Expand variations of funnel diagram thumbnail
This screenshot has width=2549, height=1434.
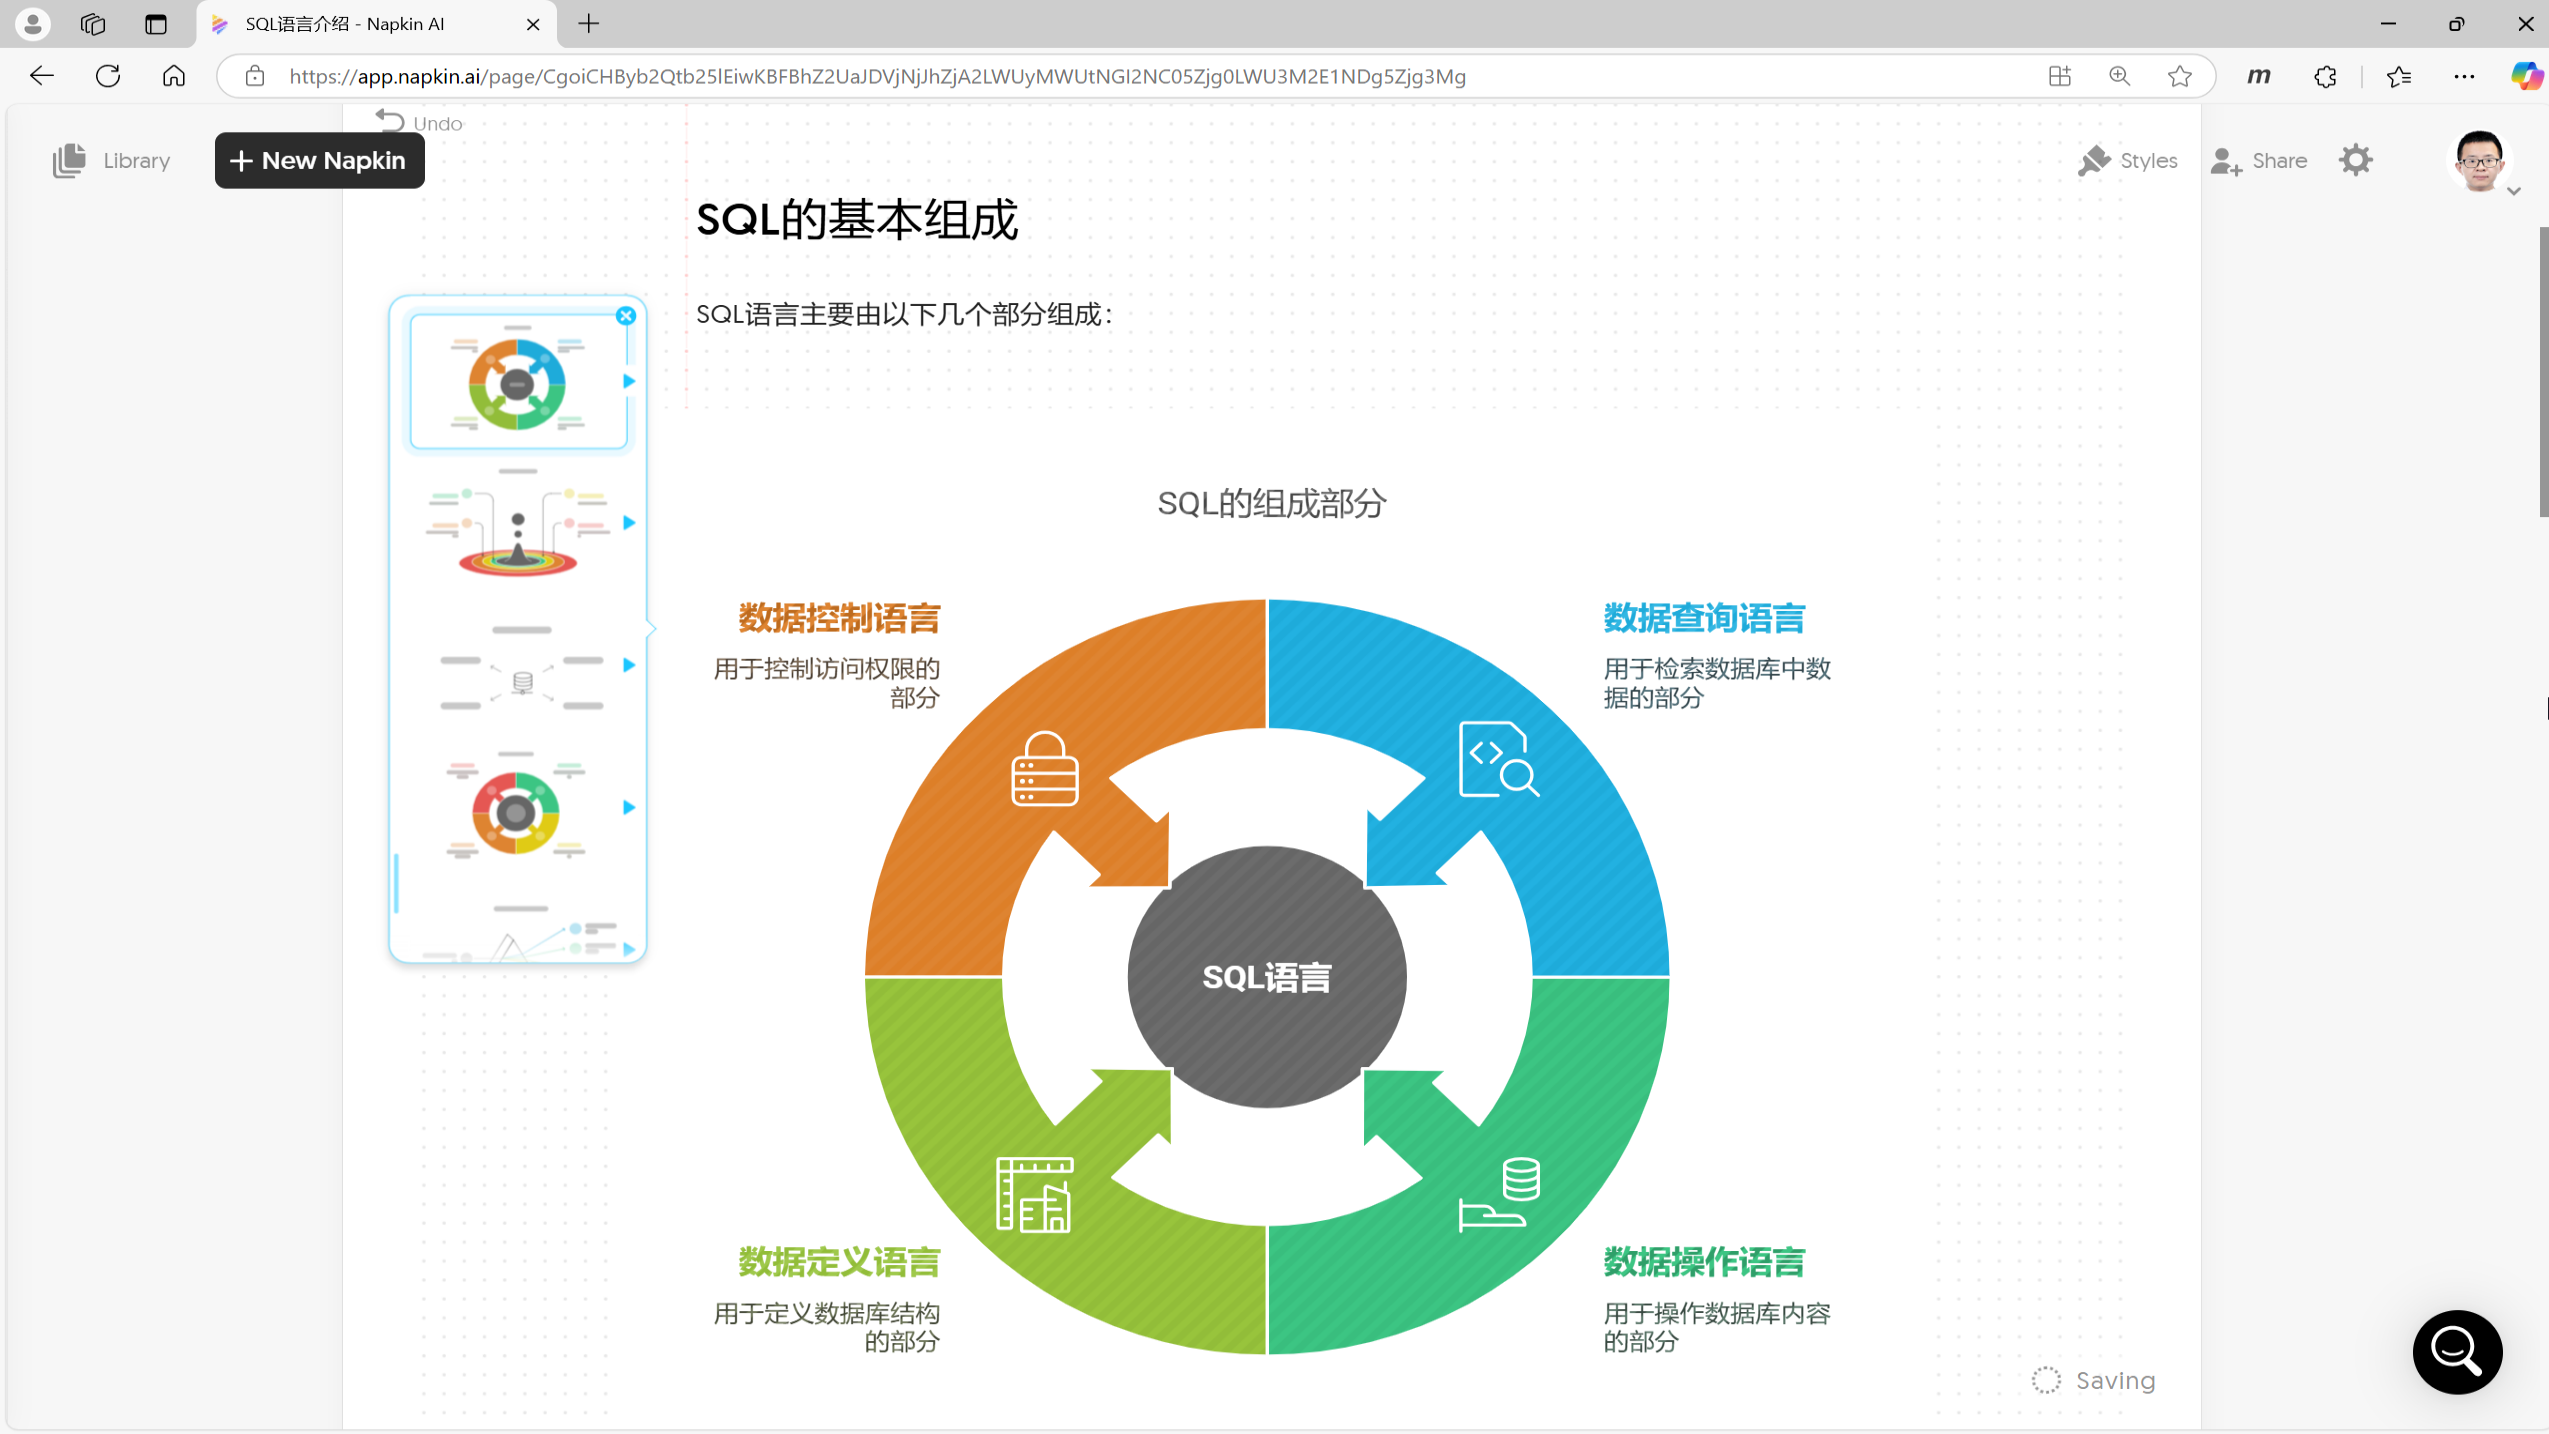(629, 522)
